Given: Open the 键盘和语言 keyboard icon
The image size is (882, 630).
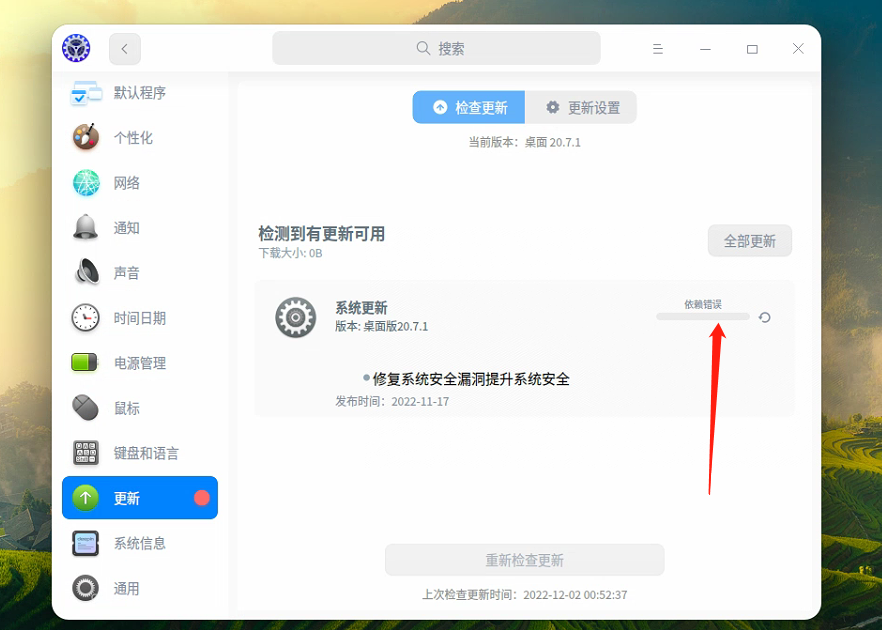Looking at the screenshot, I should click(85, 452).
